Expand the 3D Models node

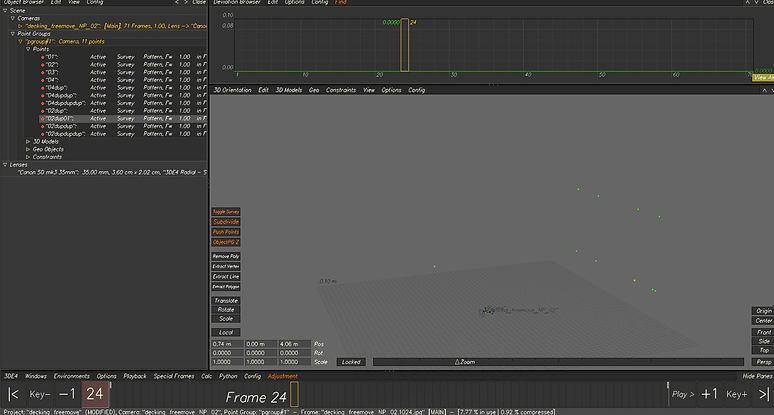click(x=28, y=142)
